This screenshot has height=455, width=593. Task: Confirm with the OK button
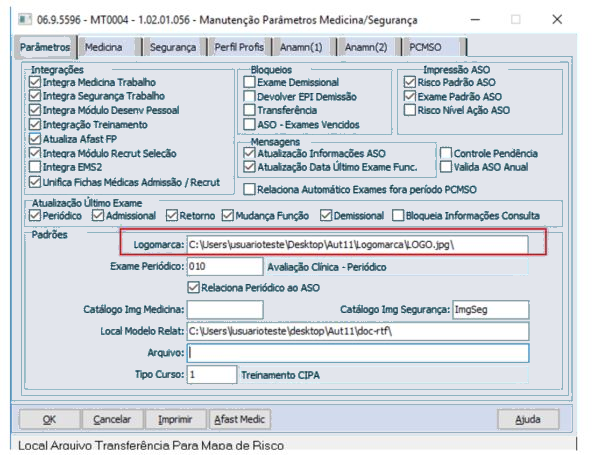coord(49,419)
